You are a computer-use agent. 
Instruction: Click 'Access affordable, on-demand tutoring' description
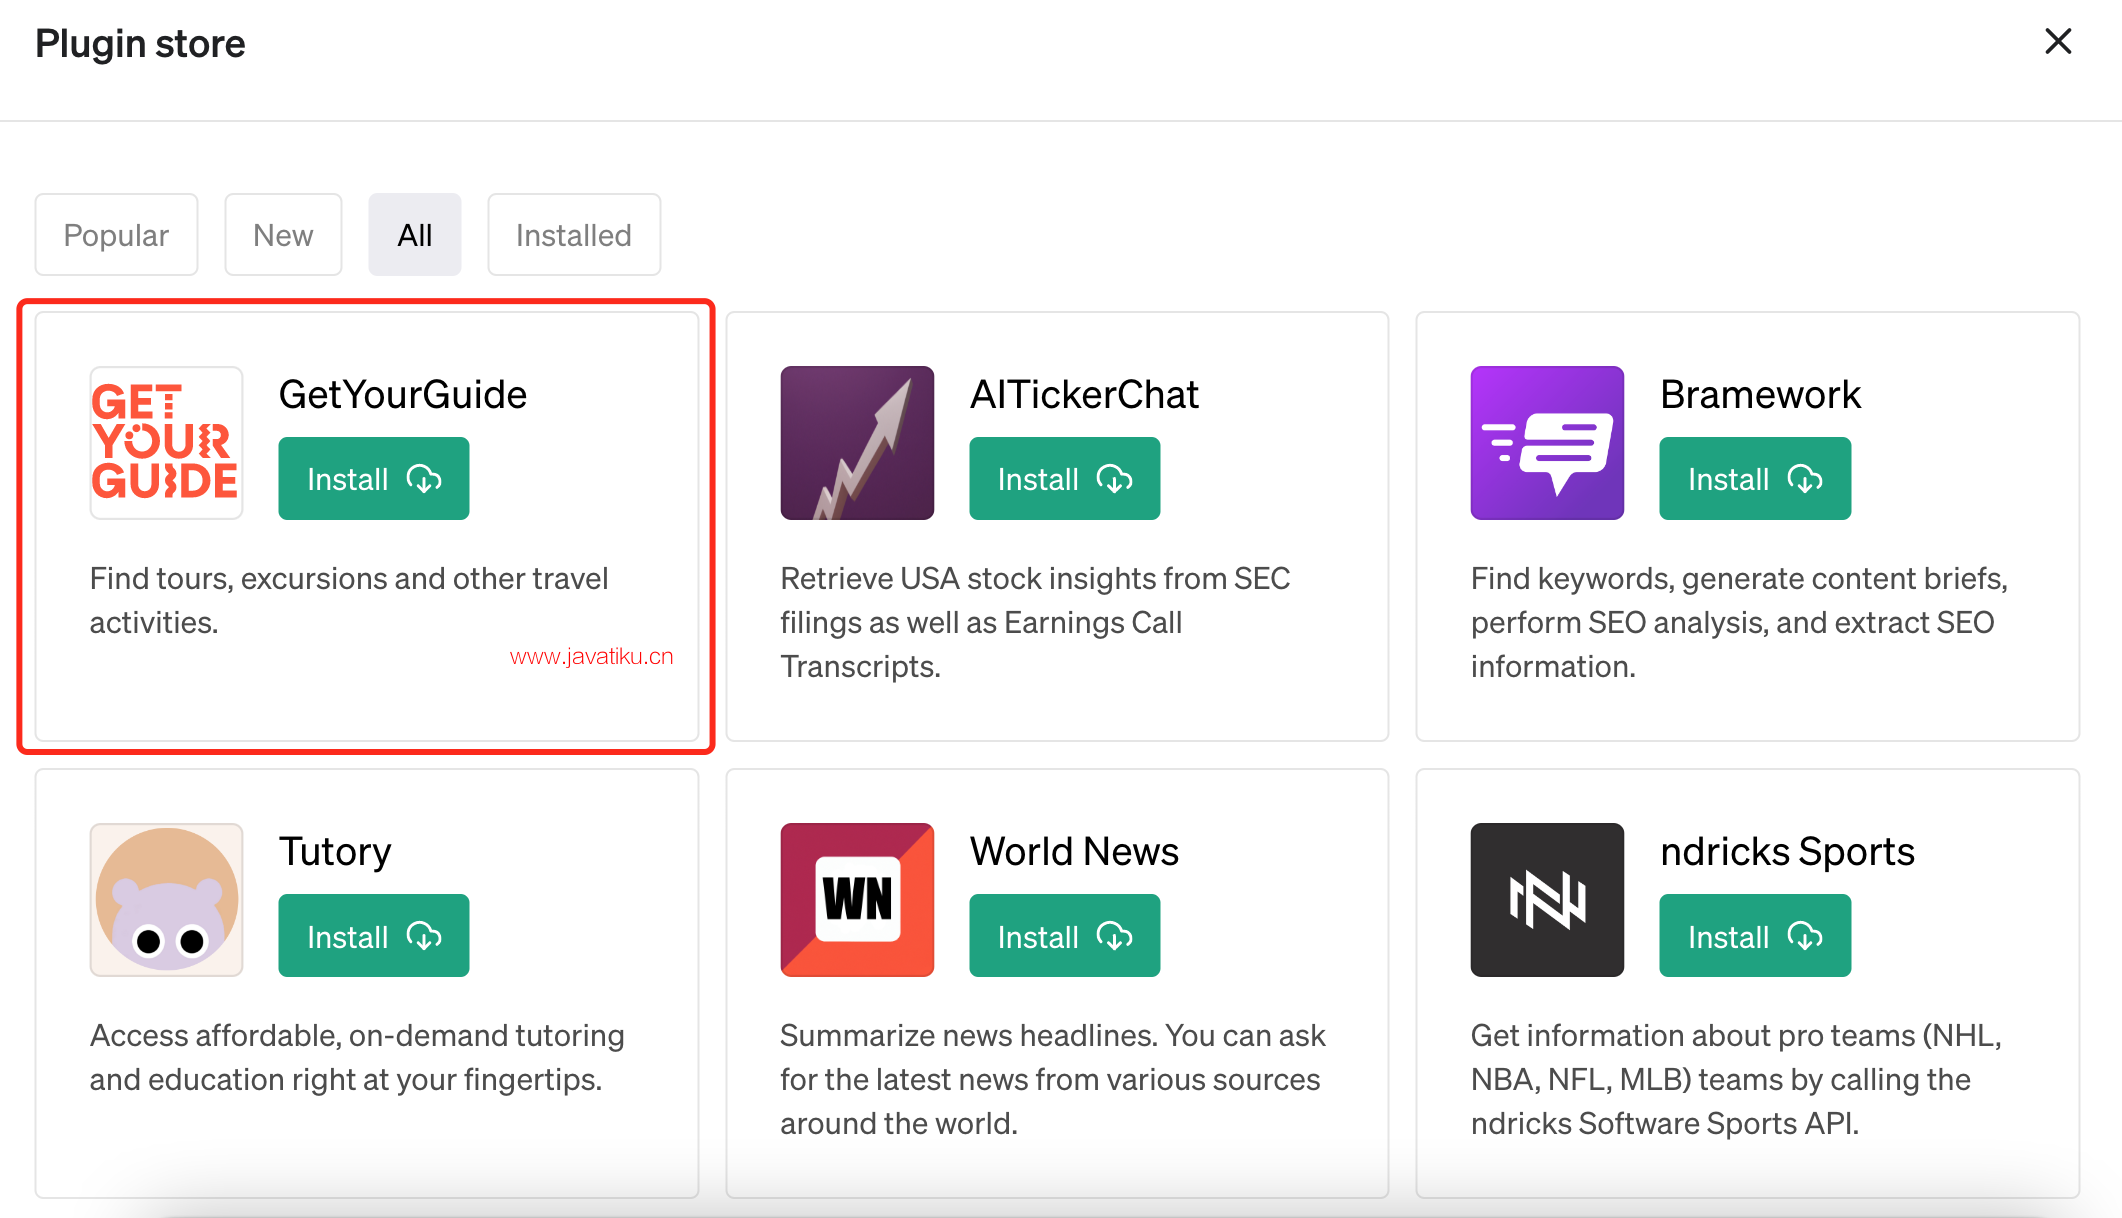pyautogui.click(x=357, y=1057)
